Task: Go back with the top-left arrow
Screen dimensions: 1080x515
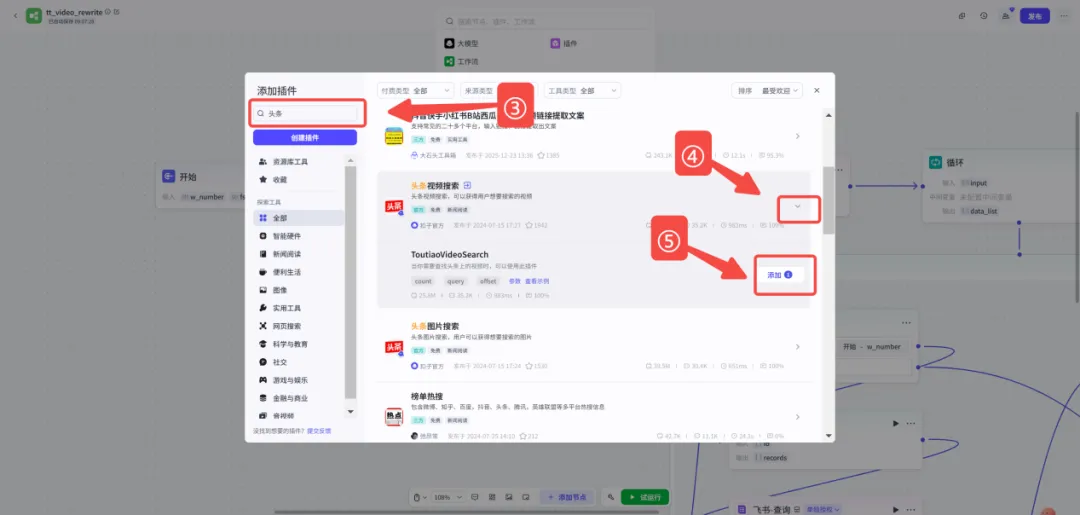Action: tap(15, 15)
